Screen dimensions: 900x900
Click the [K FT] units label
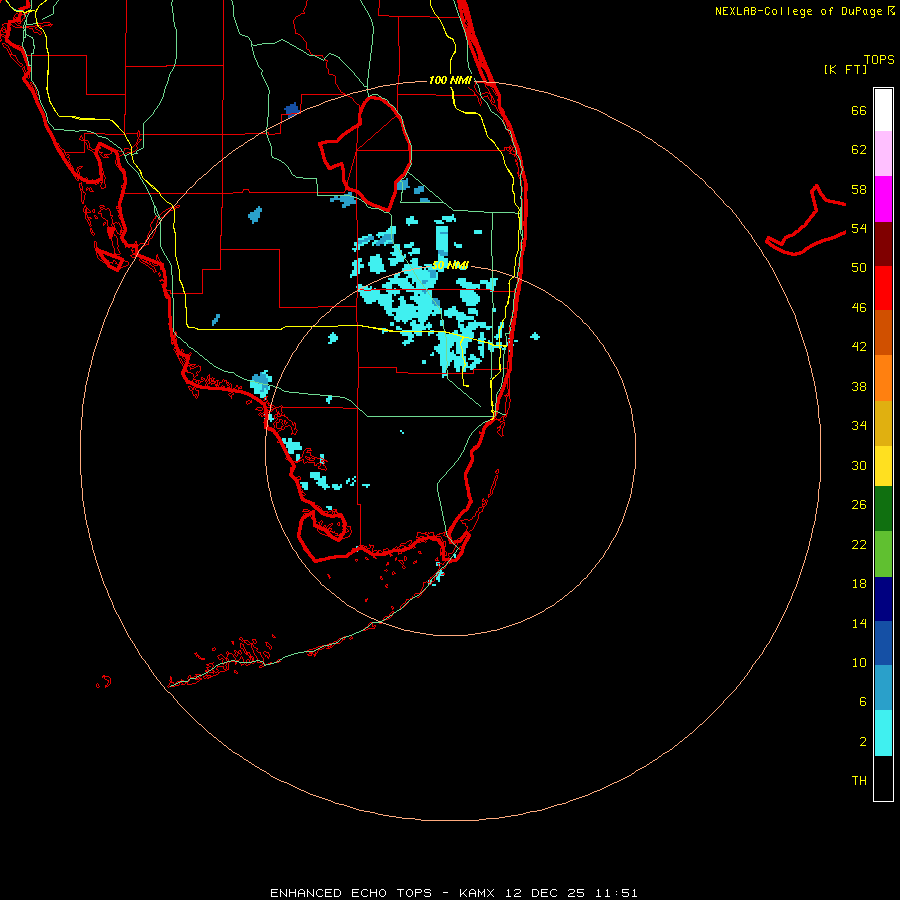point(845,70)
